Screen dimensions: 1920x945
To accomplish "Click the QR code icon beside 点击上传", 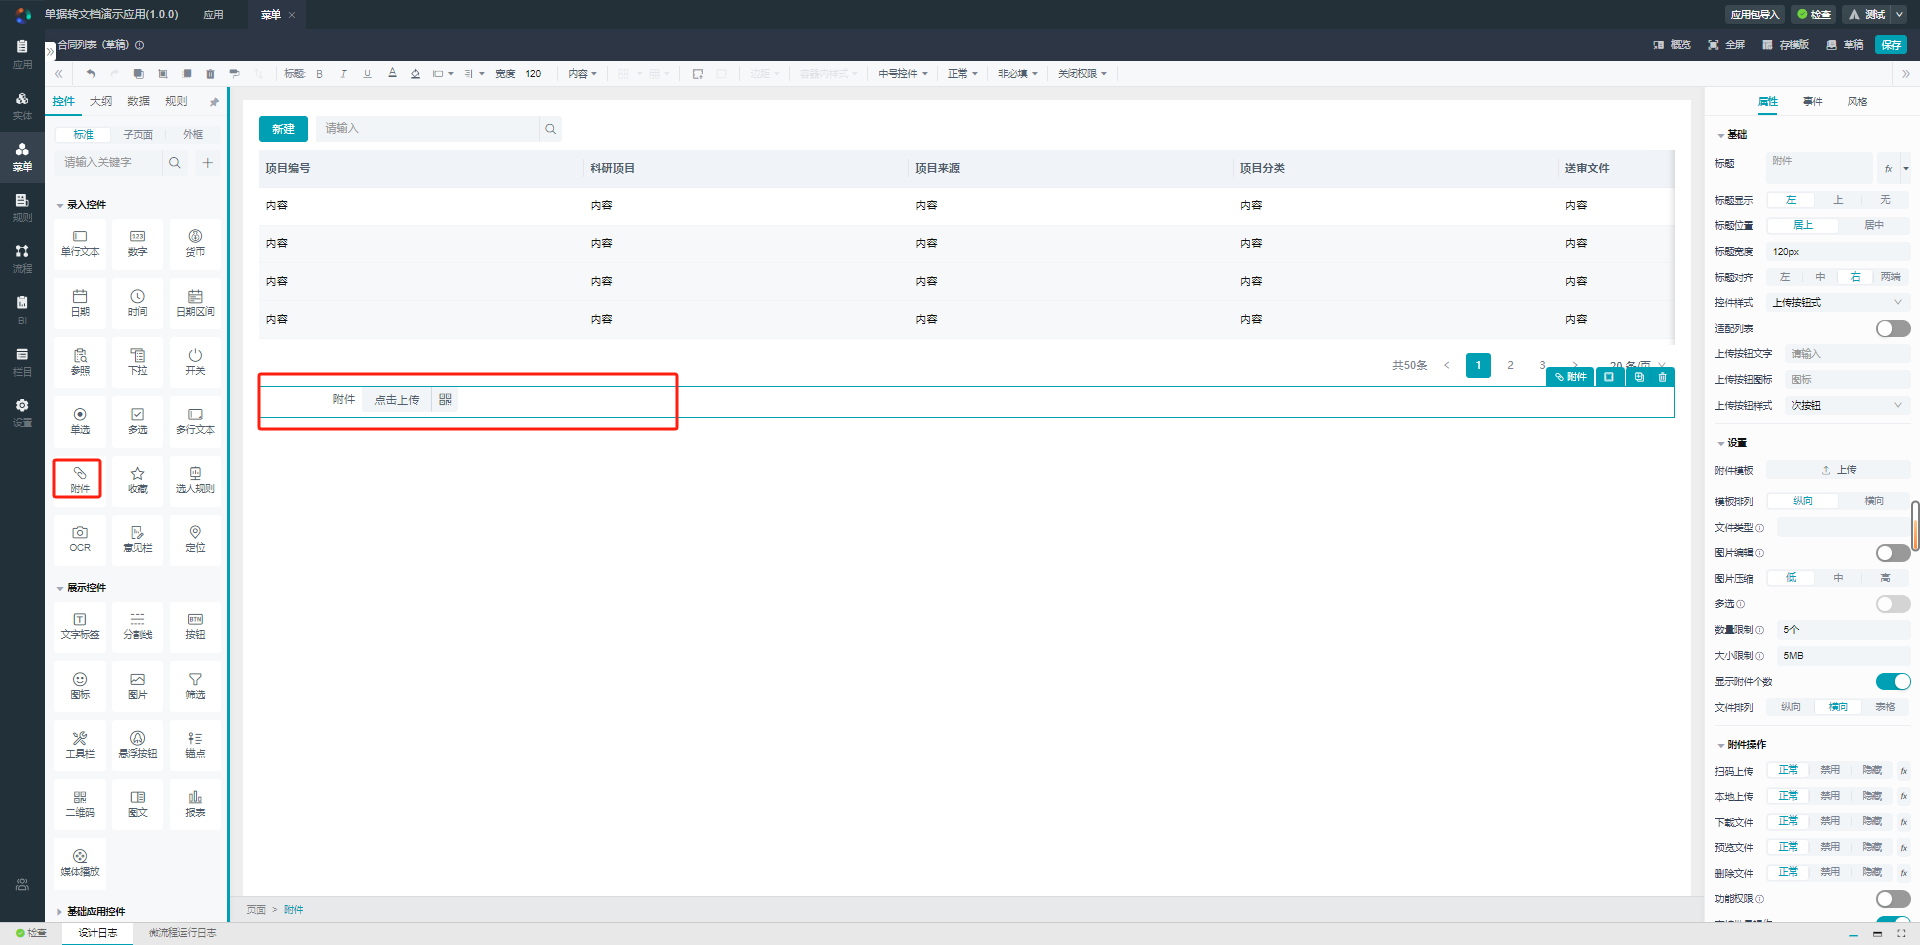I will tap(445, 400).
